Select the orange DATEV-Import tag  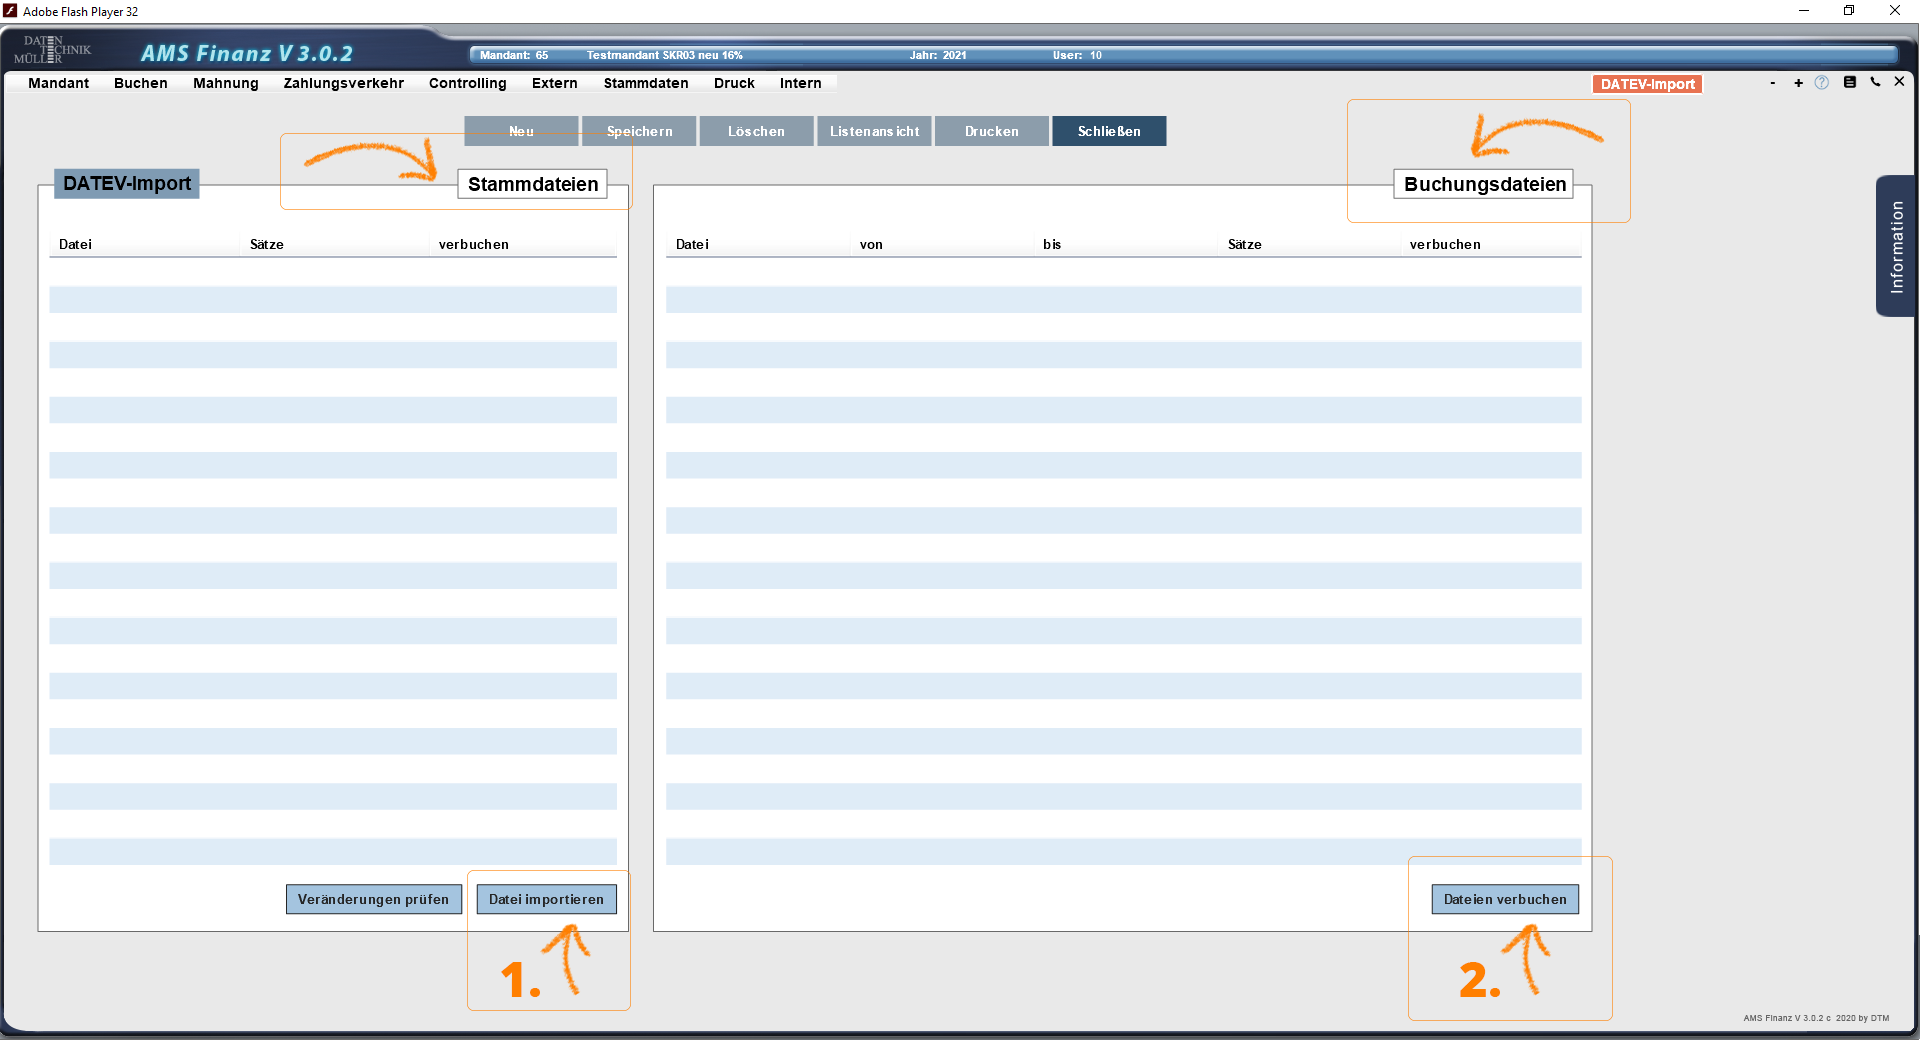pos(1646,84)
